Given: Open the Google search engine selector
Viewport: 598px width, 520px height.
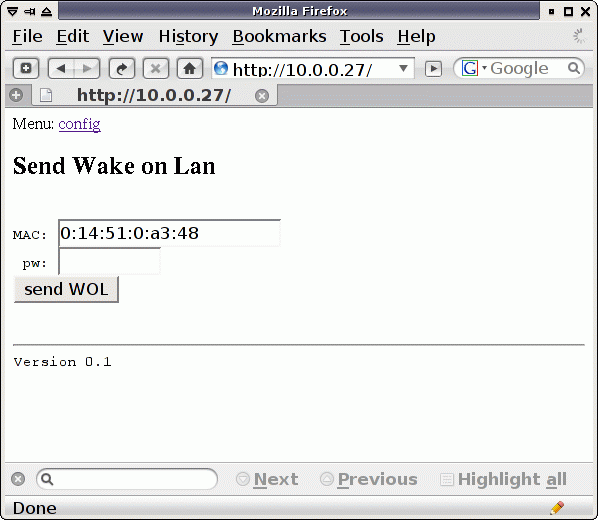Looking at the screenshot, I should [474, 68].
